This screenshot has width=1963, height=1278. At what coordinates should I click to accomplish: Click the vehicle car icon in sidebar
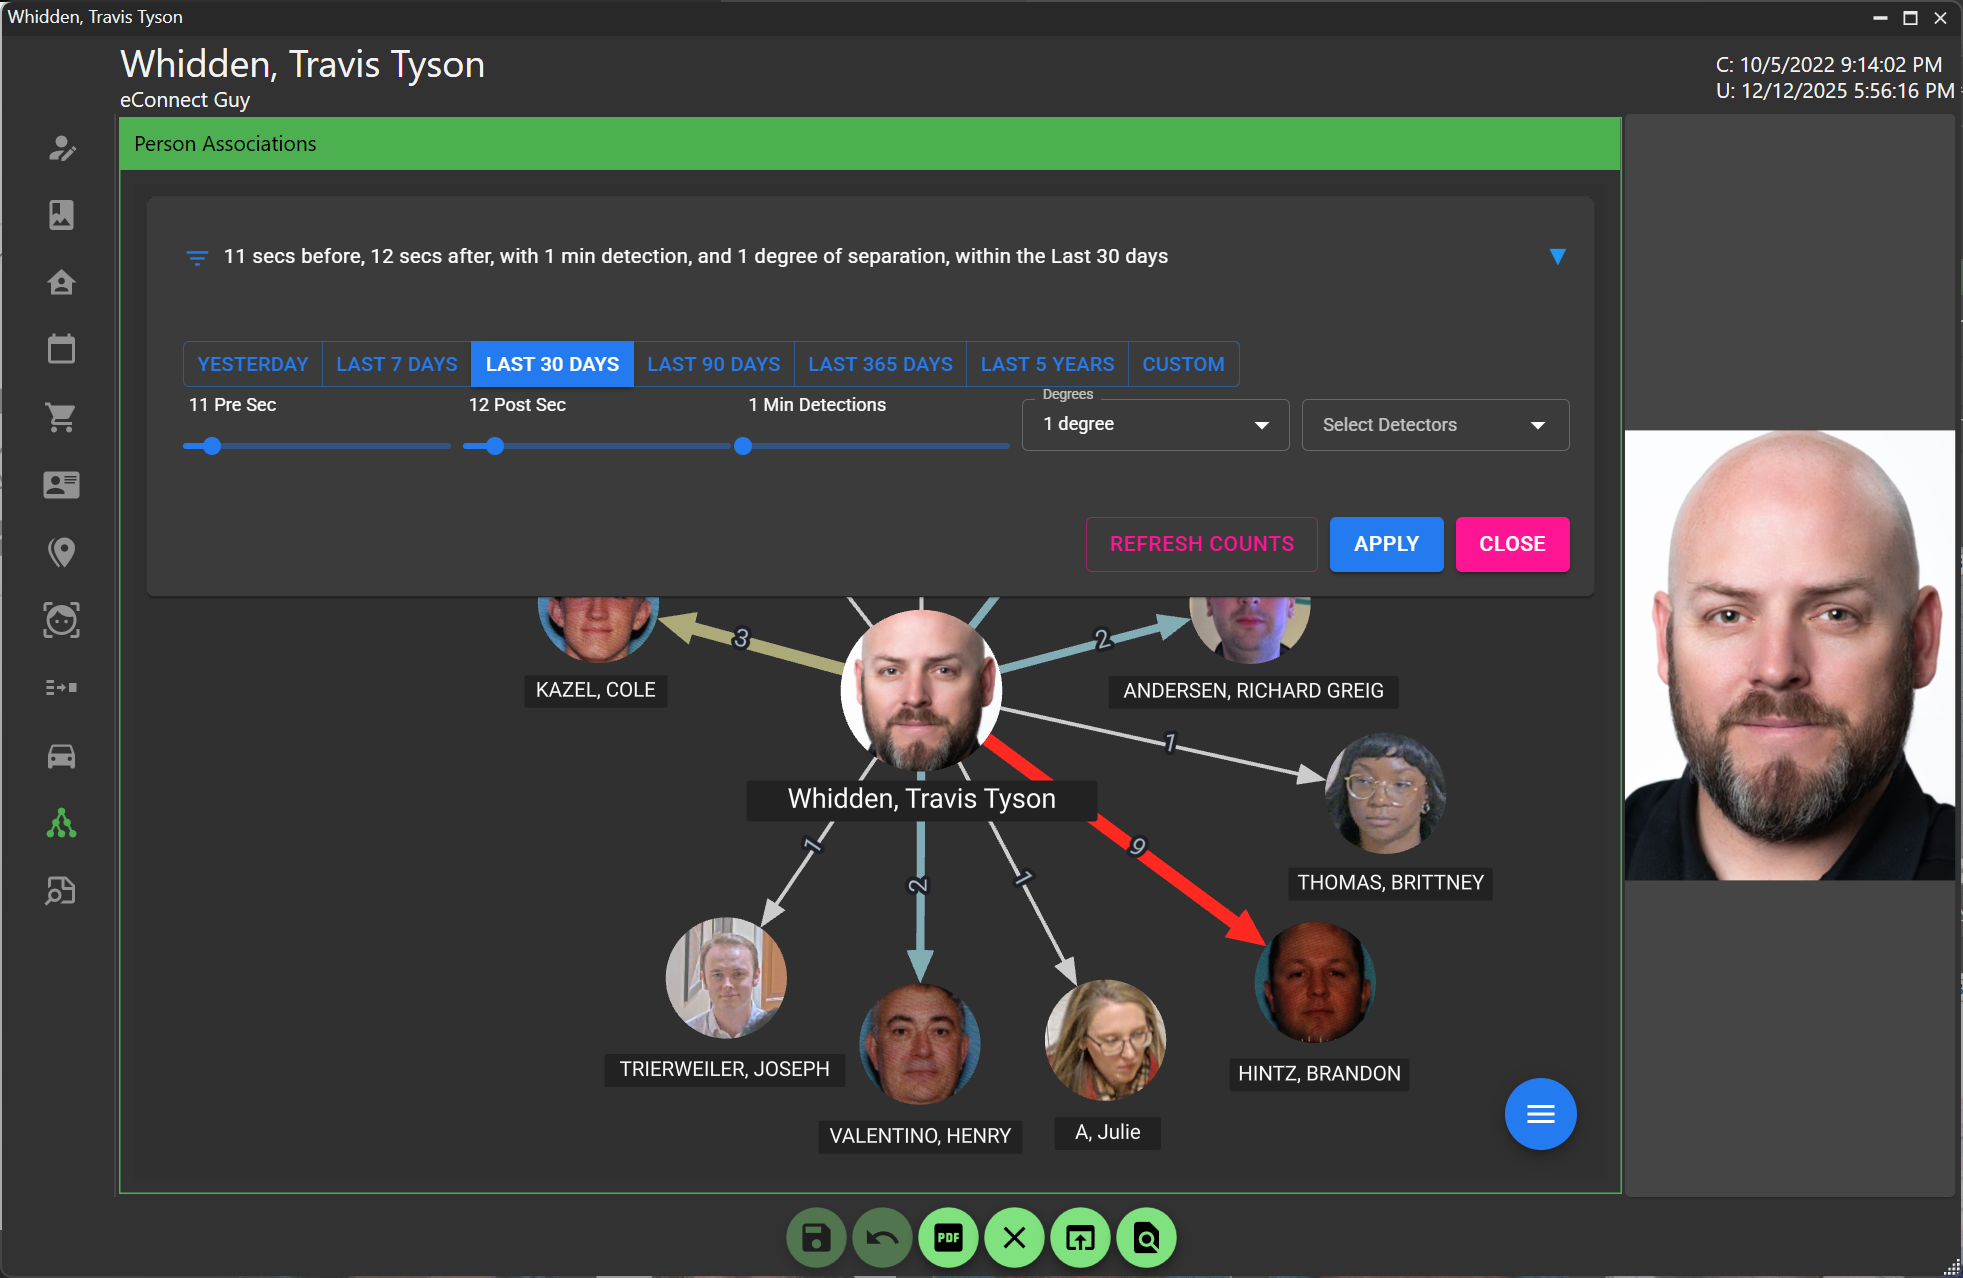click(61, 756)
